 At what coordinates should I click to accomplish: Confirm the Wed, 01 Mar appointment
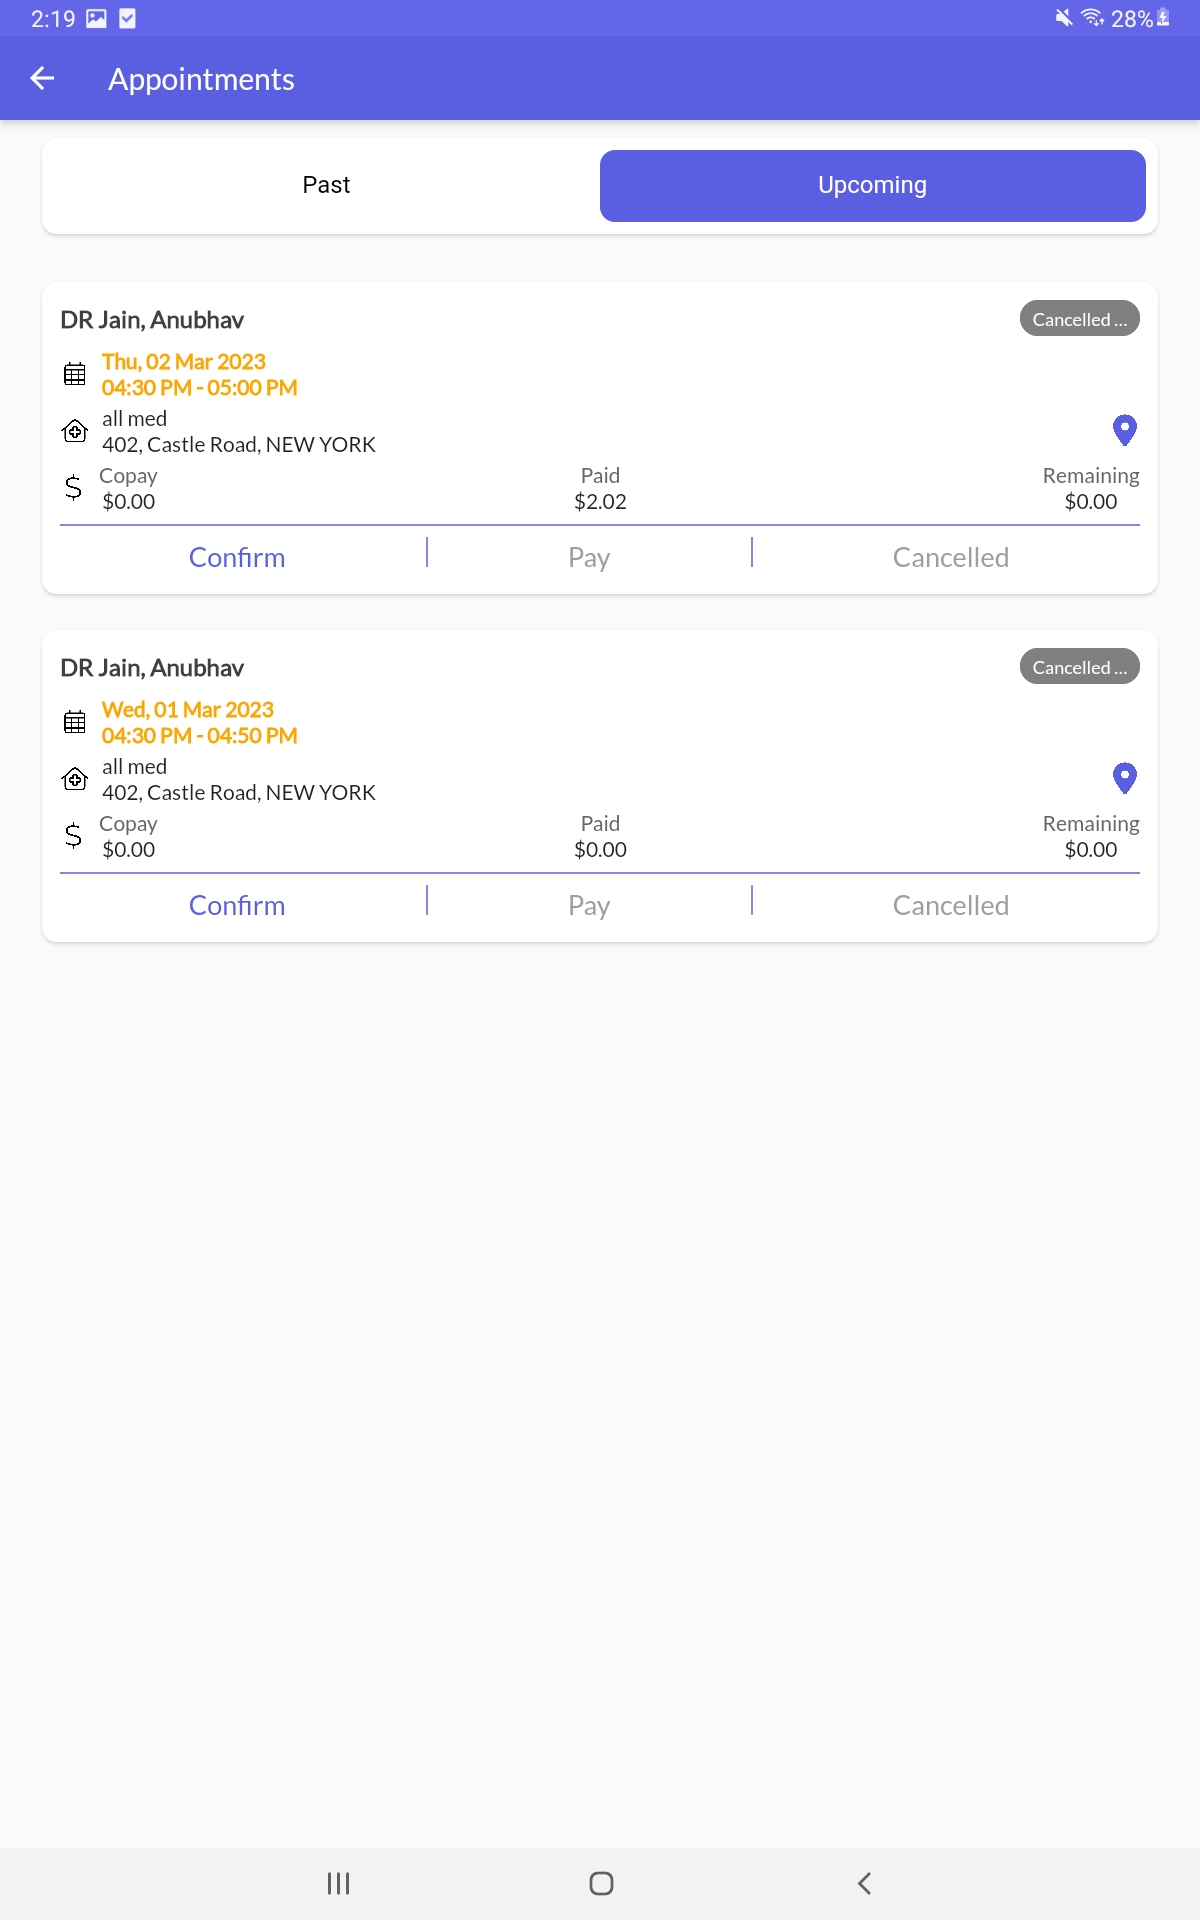click(x=237, y=906)
